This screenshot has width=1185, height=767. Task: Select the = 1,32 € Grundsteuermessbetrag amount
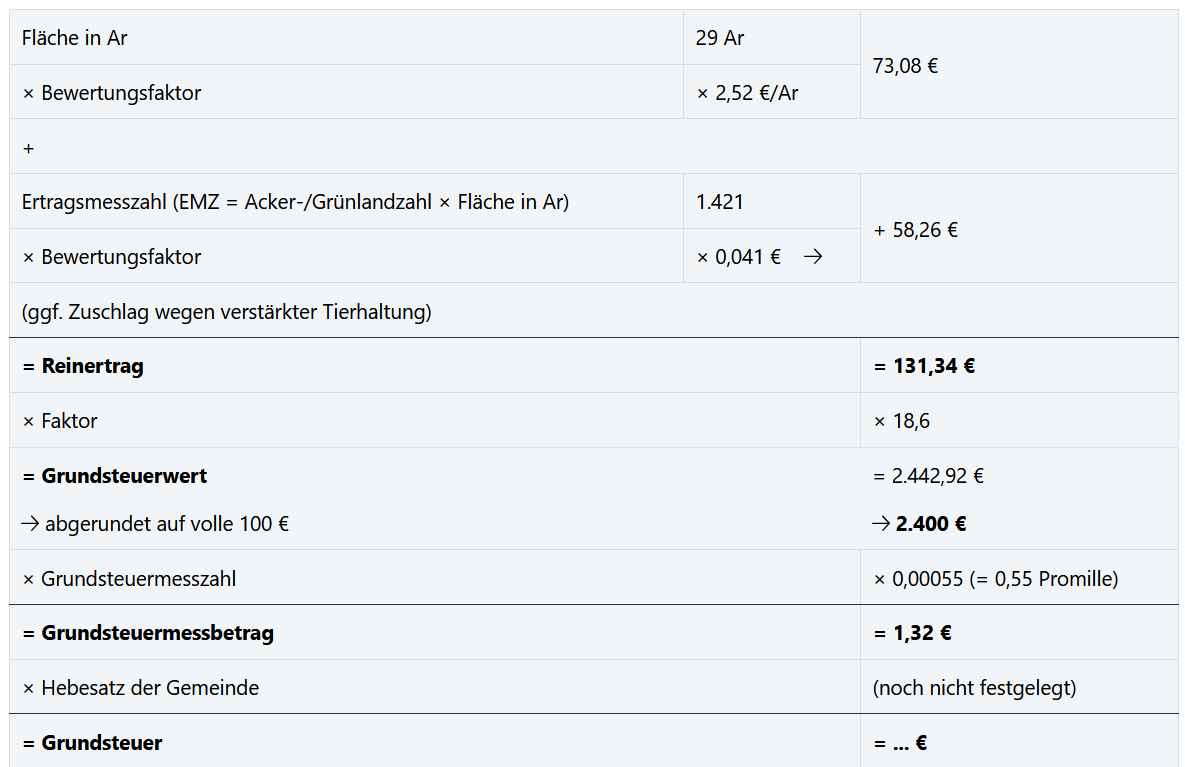click(x=912, y=633)
